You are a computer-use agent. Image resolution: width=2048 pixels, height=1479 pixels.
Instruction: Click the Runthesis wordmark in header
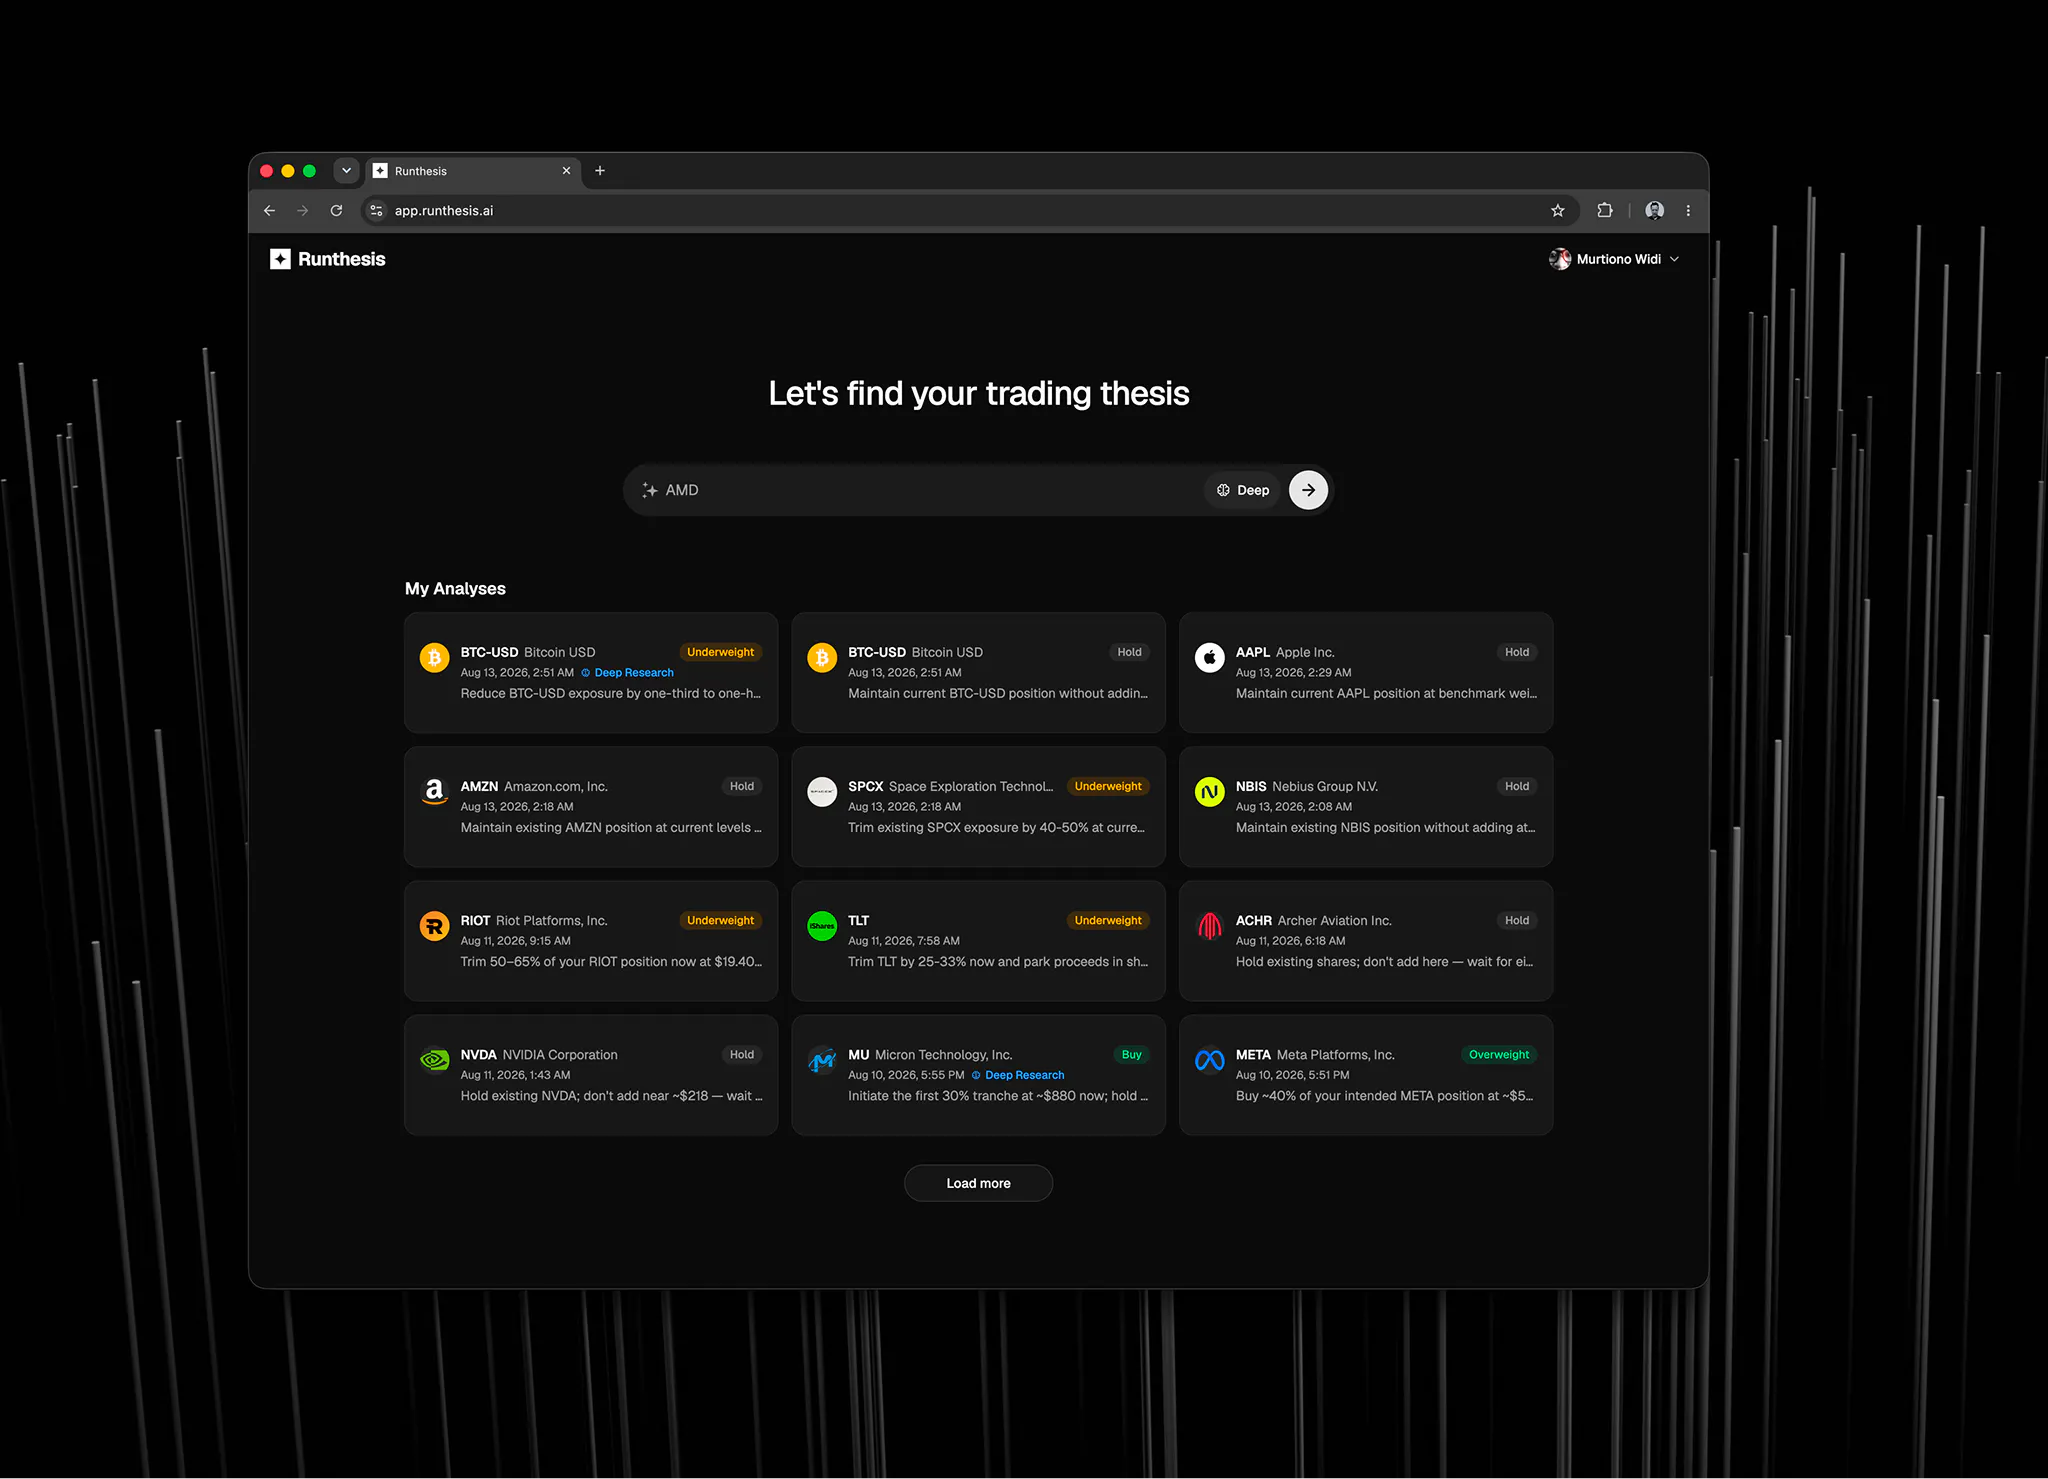(x=342, y=259)
